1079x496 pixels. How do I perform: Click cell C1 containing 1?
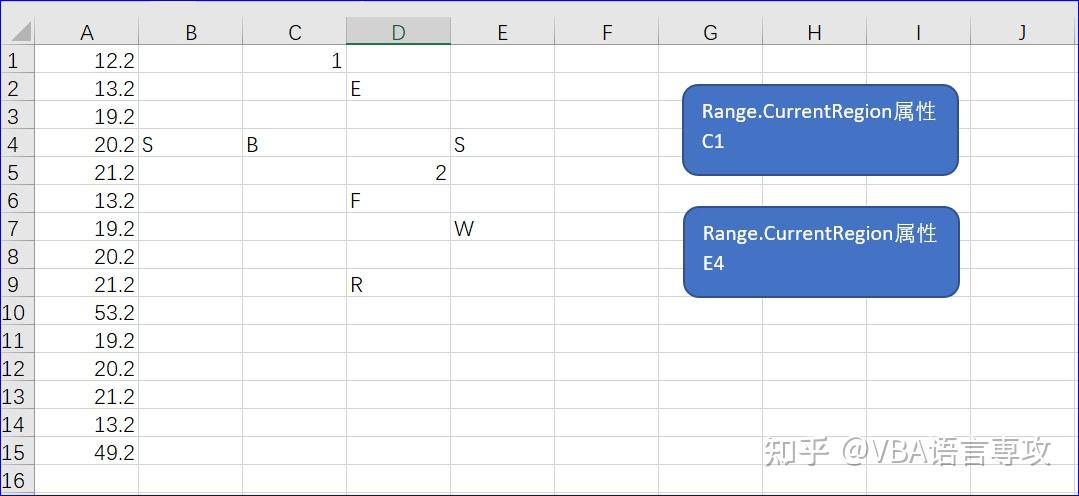pos(294,61)
